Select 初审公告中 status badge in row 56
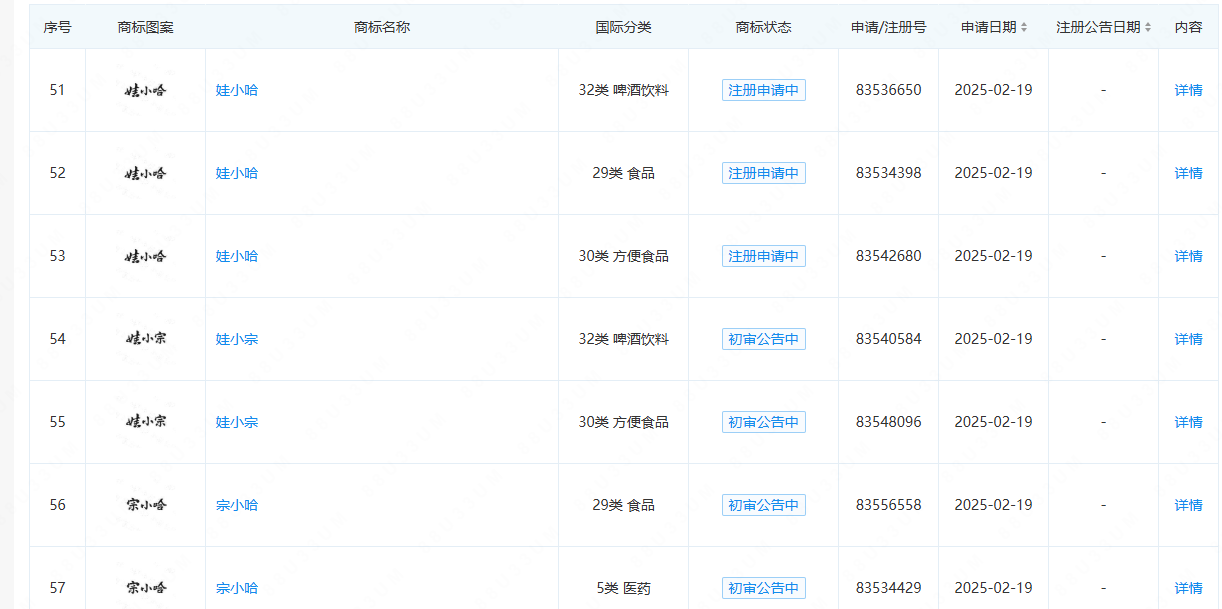The height and width of the screenshot is (609, 1222). coord(763,505)
